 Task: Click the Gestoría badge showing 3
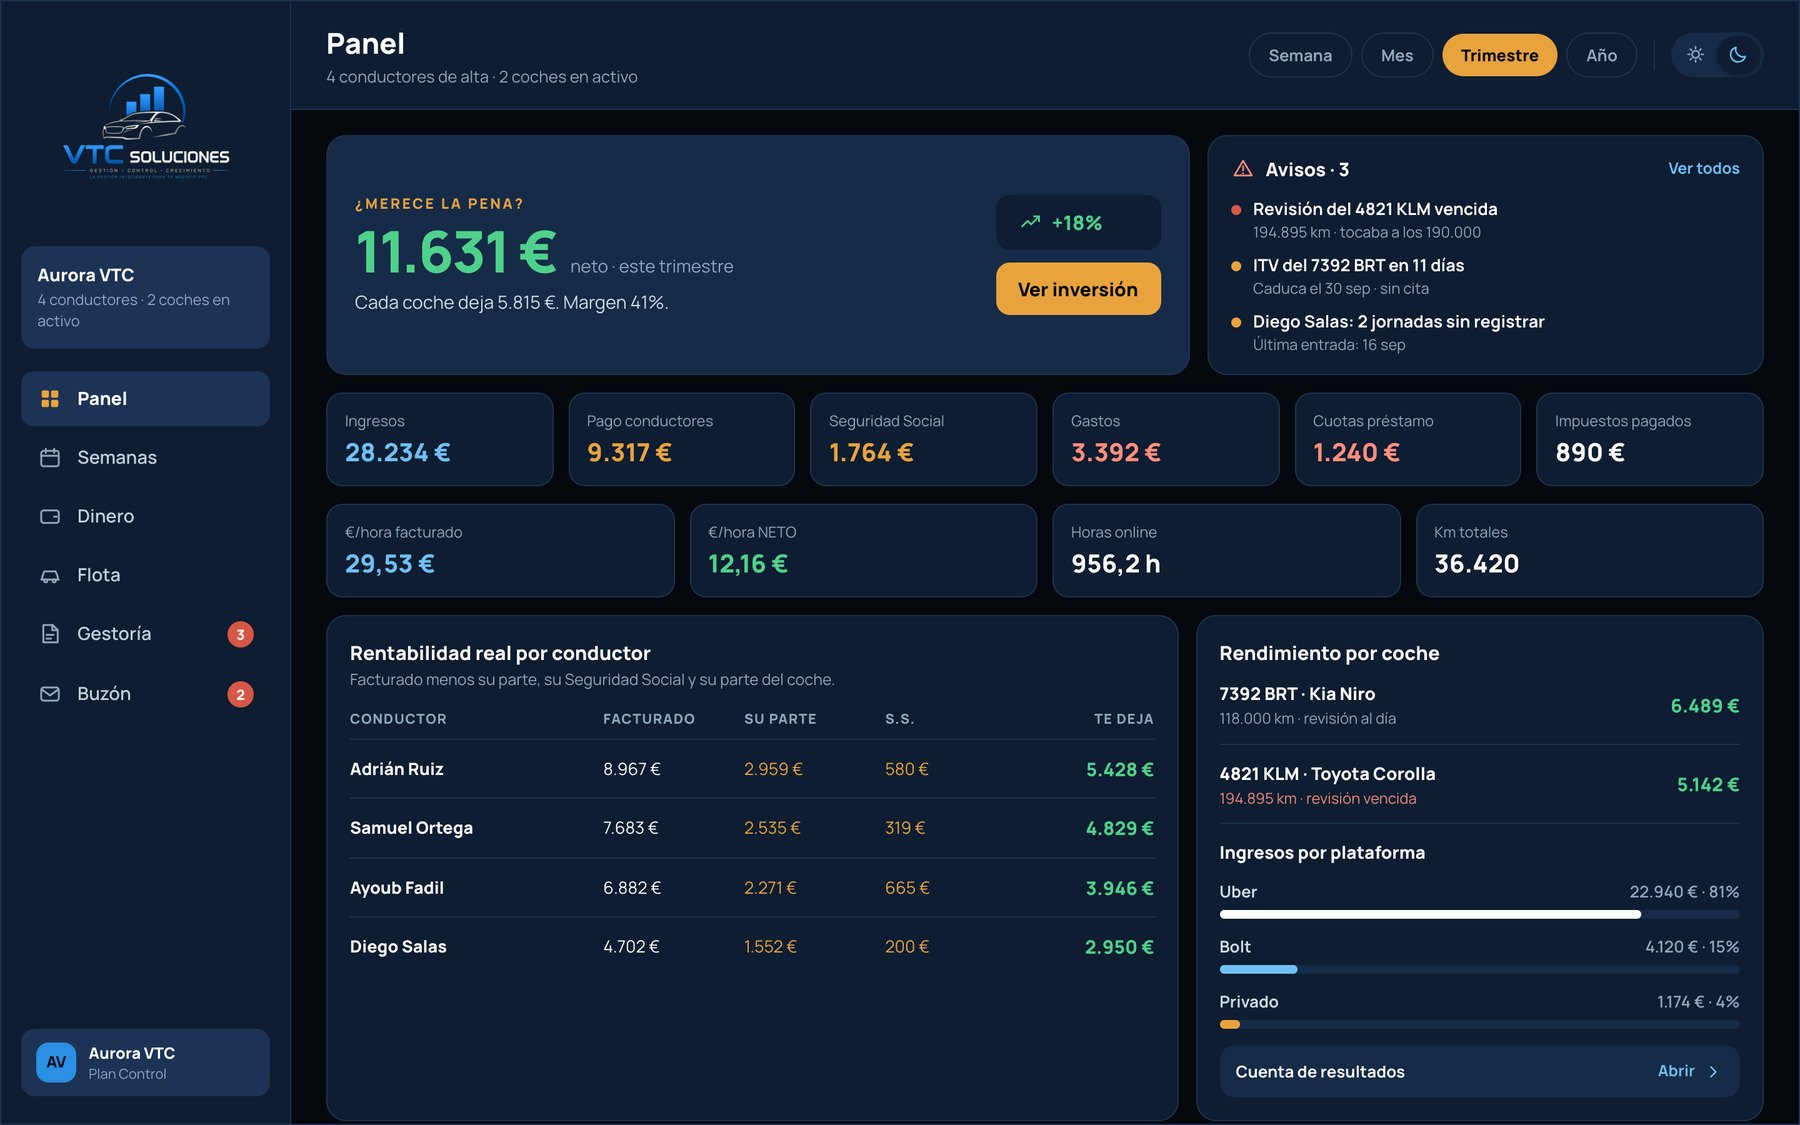point(240,634)
